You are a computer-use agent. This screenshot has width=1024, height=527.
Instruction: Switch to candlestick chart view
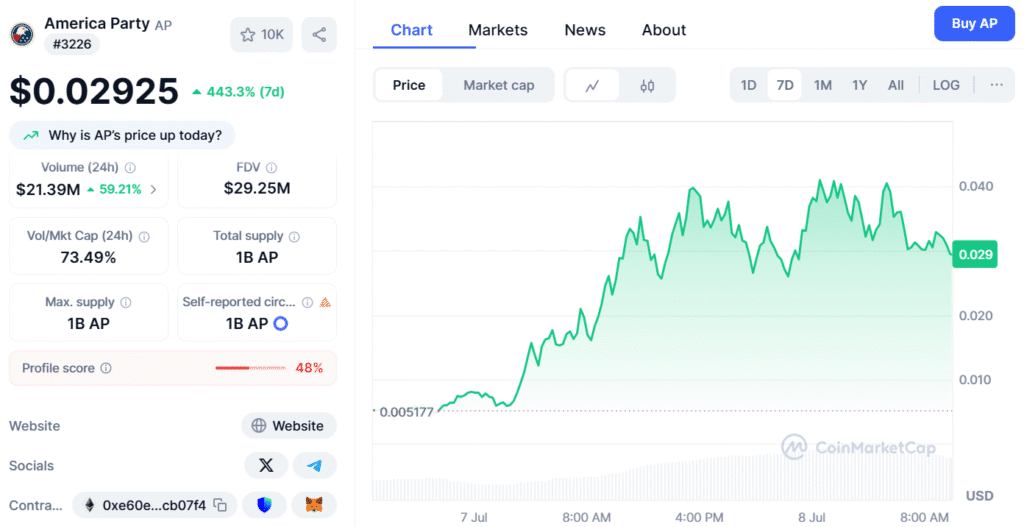(x=647, y=86)
